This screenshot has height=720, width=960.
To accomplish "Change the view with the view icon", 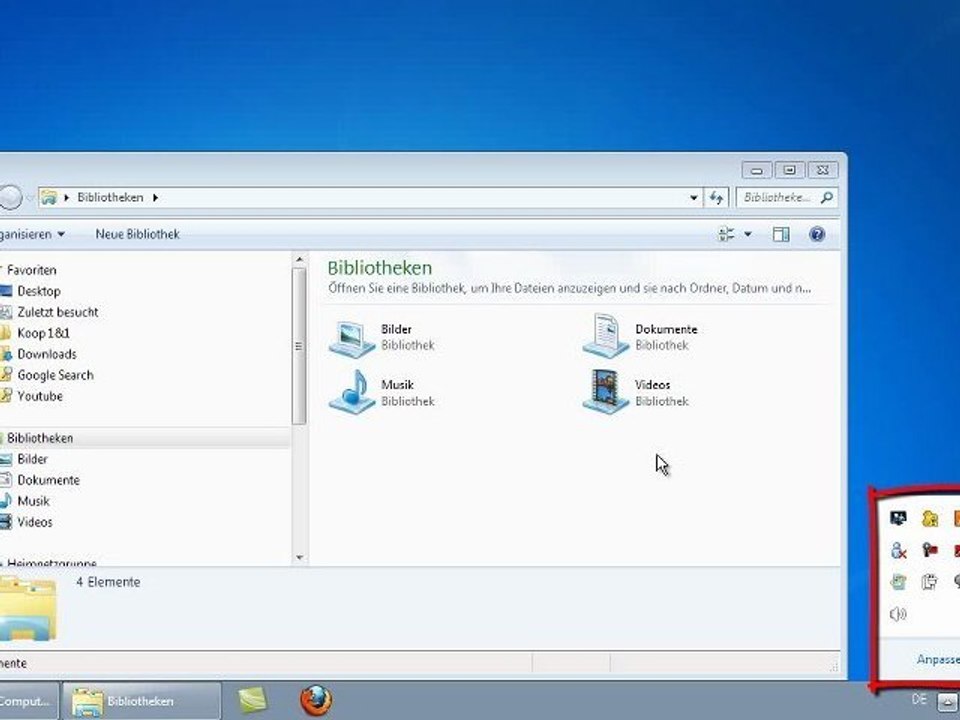I will [x=726, y=234].
